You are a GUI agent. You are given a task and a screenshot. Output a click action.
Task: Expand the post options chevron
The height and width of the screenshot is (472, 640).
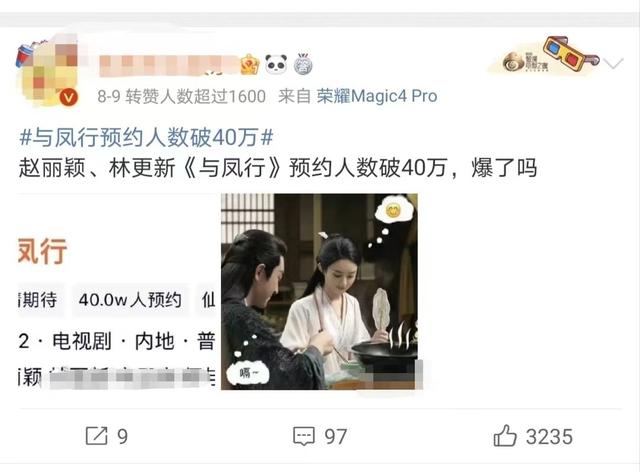[613, 63]
